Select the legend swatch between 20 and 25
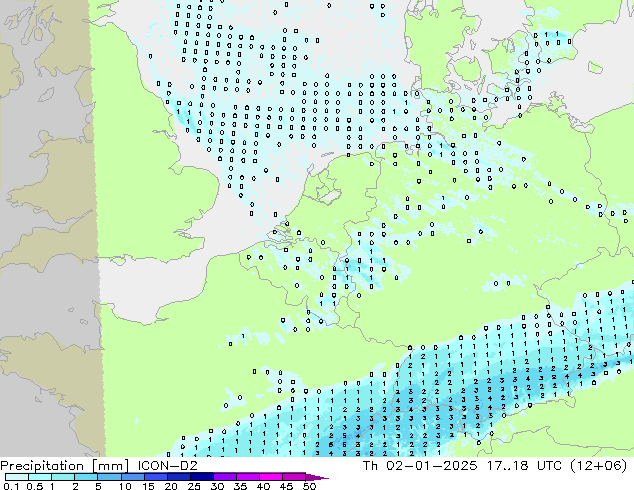634x490 pixels. pos(179,477)
